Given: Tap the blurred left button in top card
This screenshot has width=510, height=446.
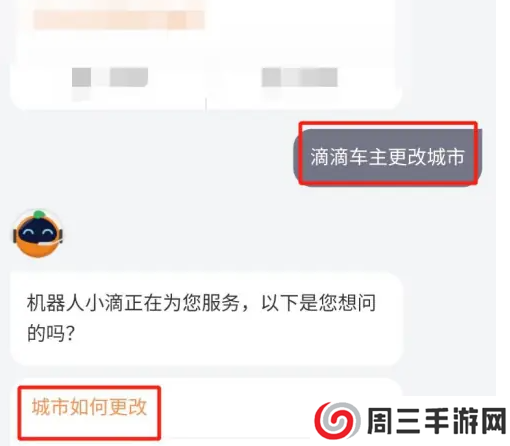Looking at the screenshot, I should click(x=110, y=77).
